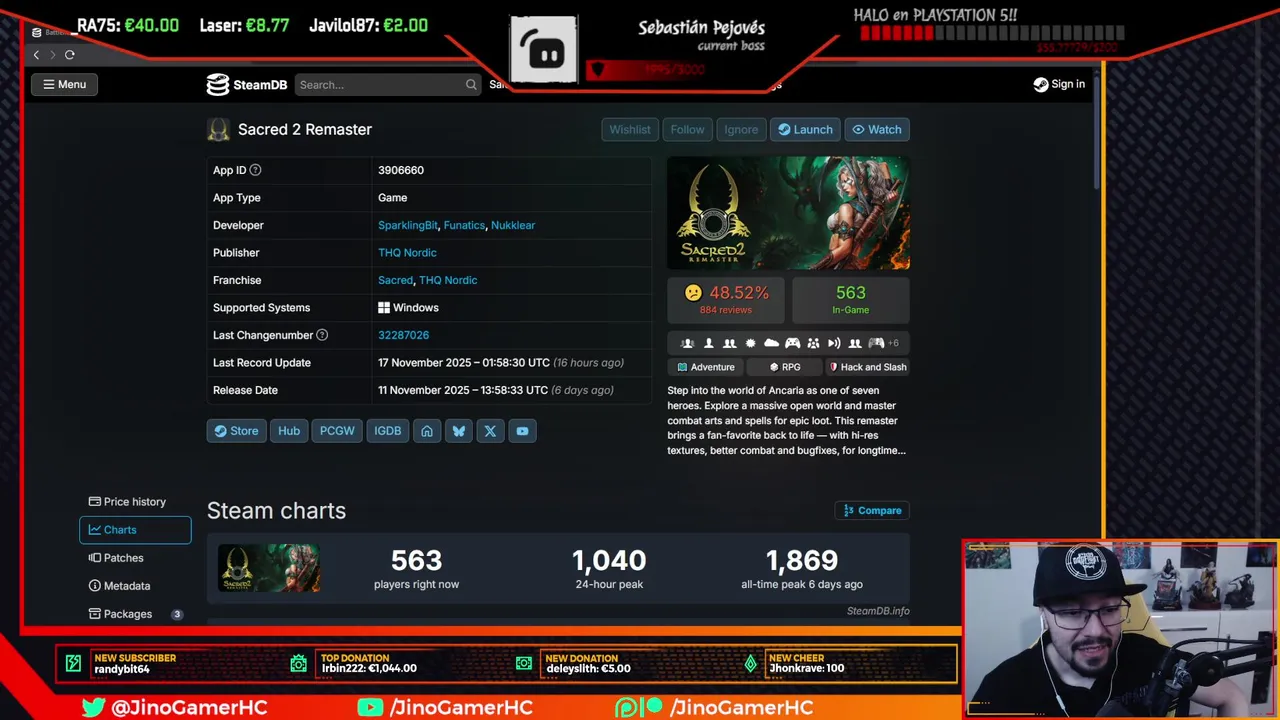1280x720 pixels.
Task: Open the PCGW button
Action: click(x=337, y=431)
